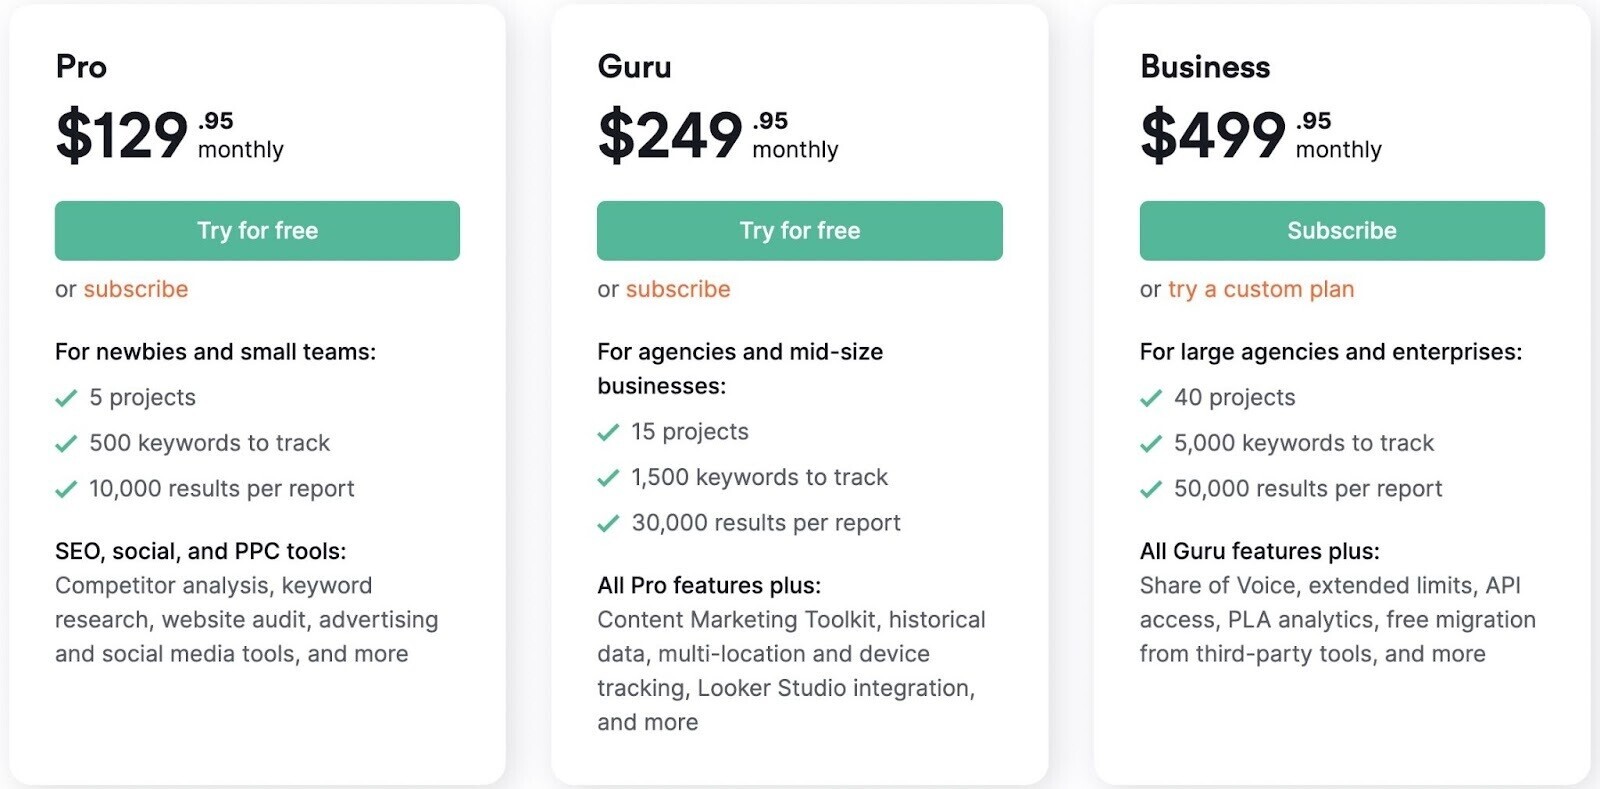This screenshot has height=789, width=1600.
Task: Click Try for free on the Pro plan
Action: (256, 231)
